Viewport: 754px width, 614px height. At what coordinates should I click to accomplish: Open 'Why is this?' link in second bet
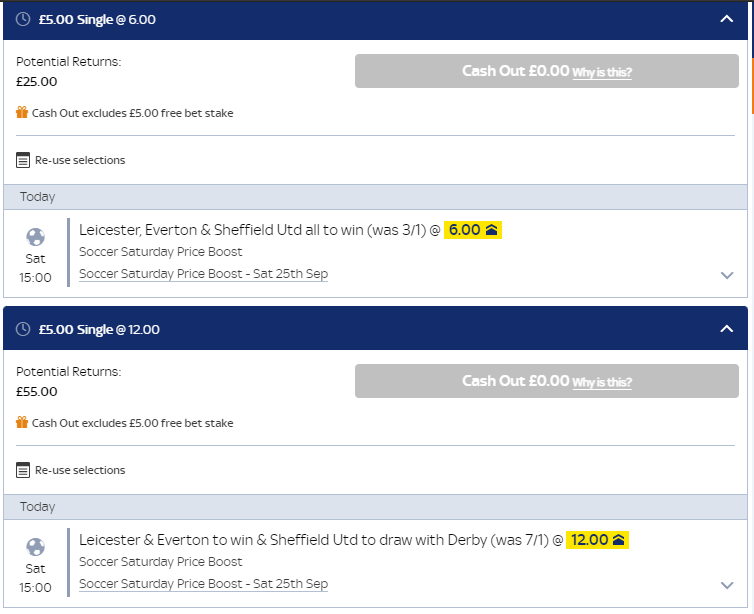pos(602,383)
